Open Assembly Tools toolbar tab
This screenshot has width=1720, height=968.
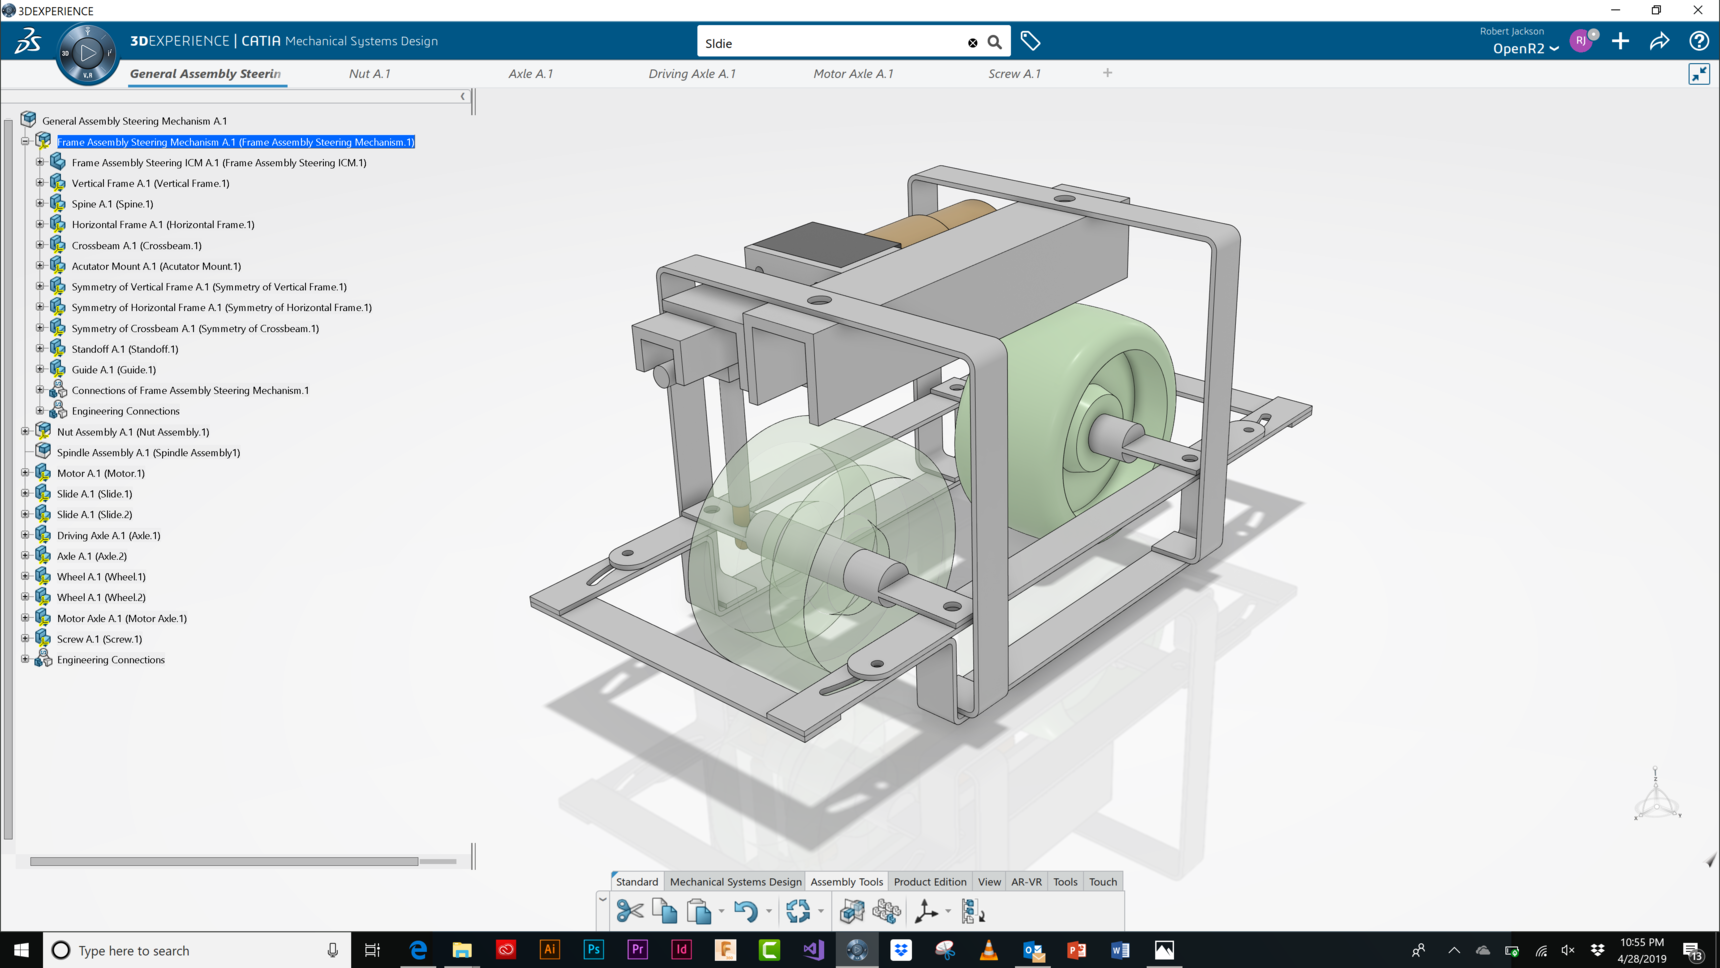pyautogui.click(x=846, y=881)
